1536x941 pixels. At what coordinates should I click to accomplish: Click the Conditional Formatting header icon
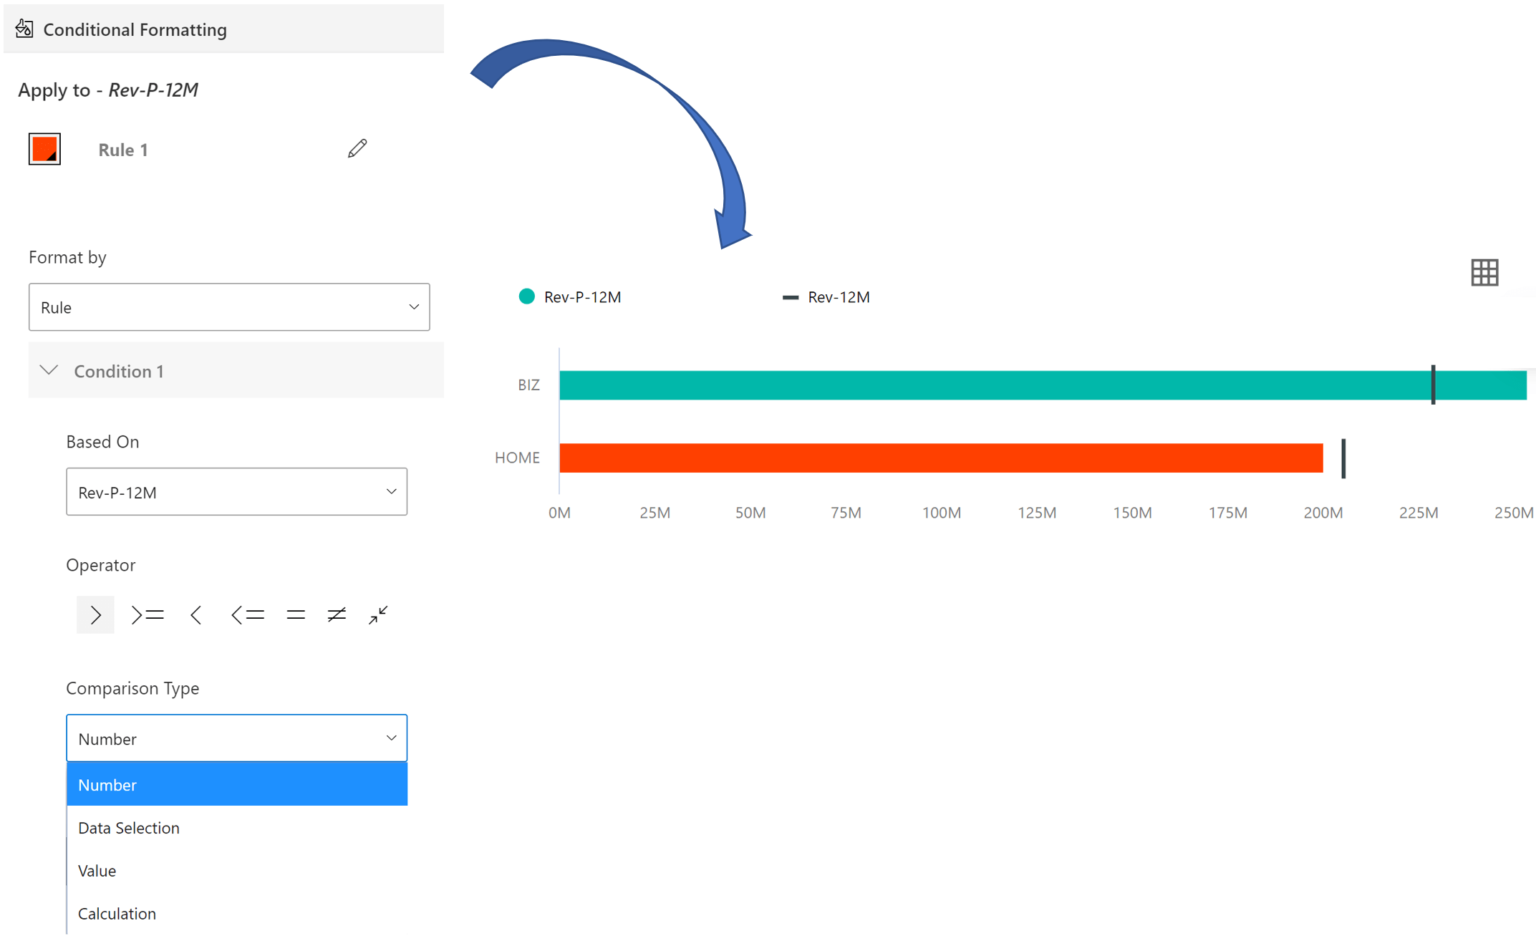point(25,29)
